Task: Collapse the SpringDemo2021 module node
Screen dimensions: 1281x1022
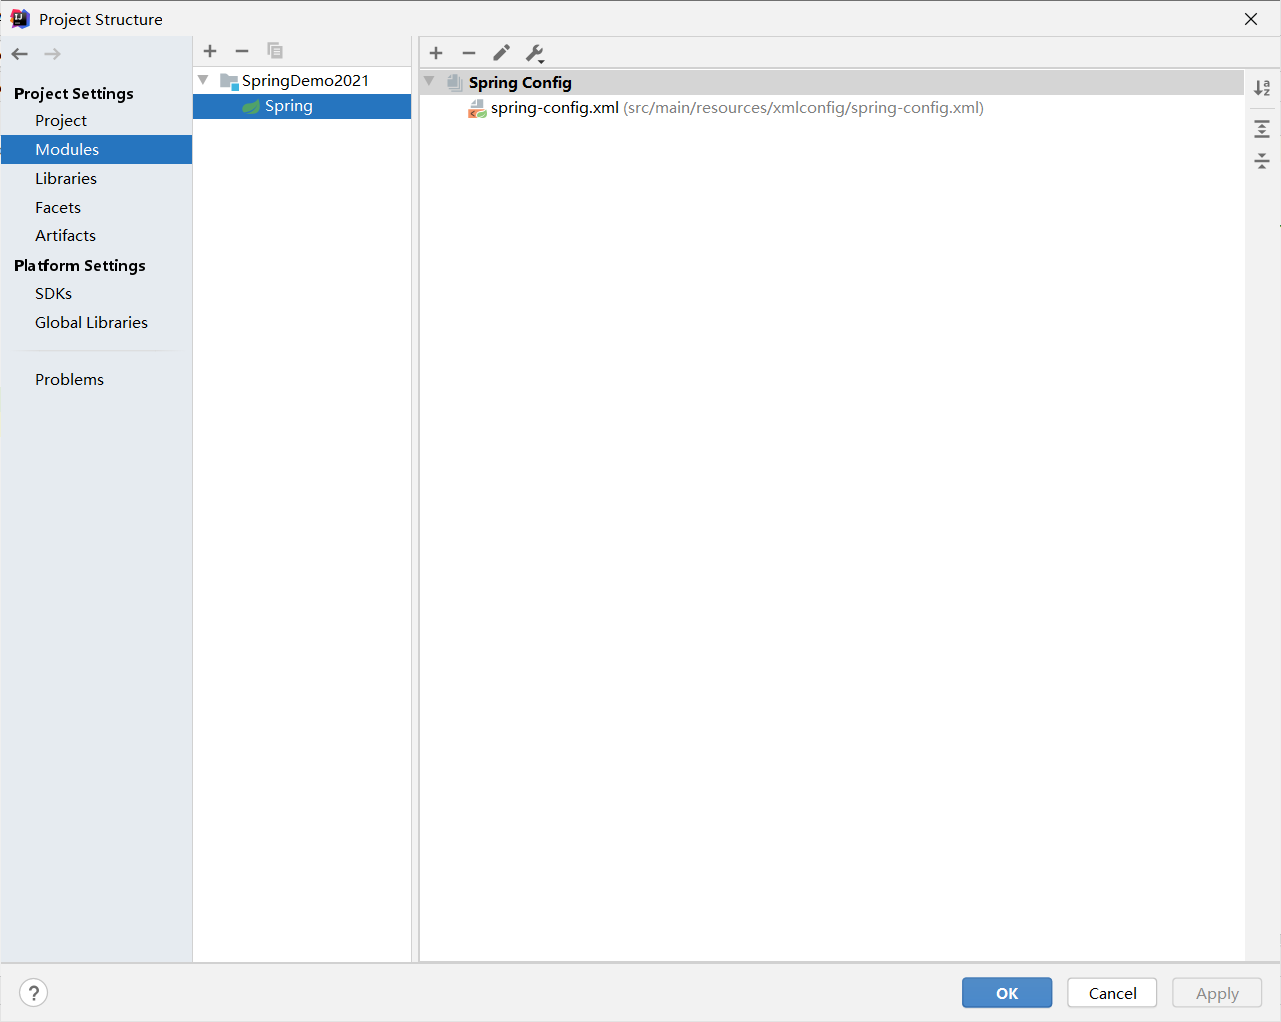Action: [x=203, y=80]
